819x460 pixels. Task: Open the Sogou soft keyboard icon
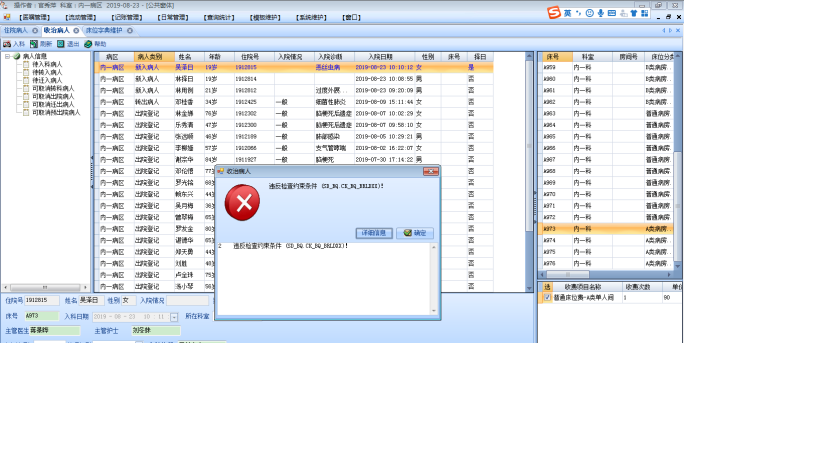point(612,14)
